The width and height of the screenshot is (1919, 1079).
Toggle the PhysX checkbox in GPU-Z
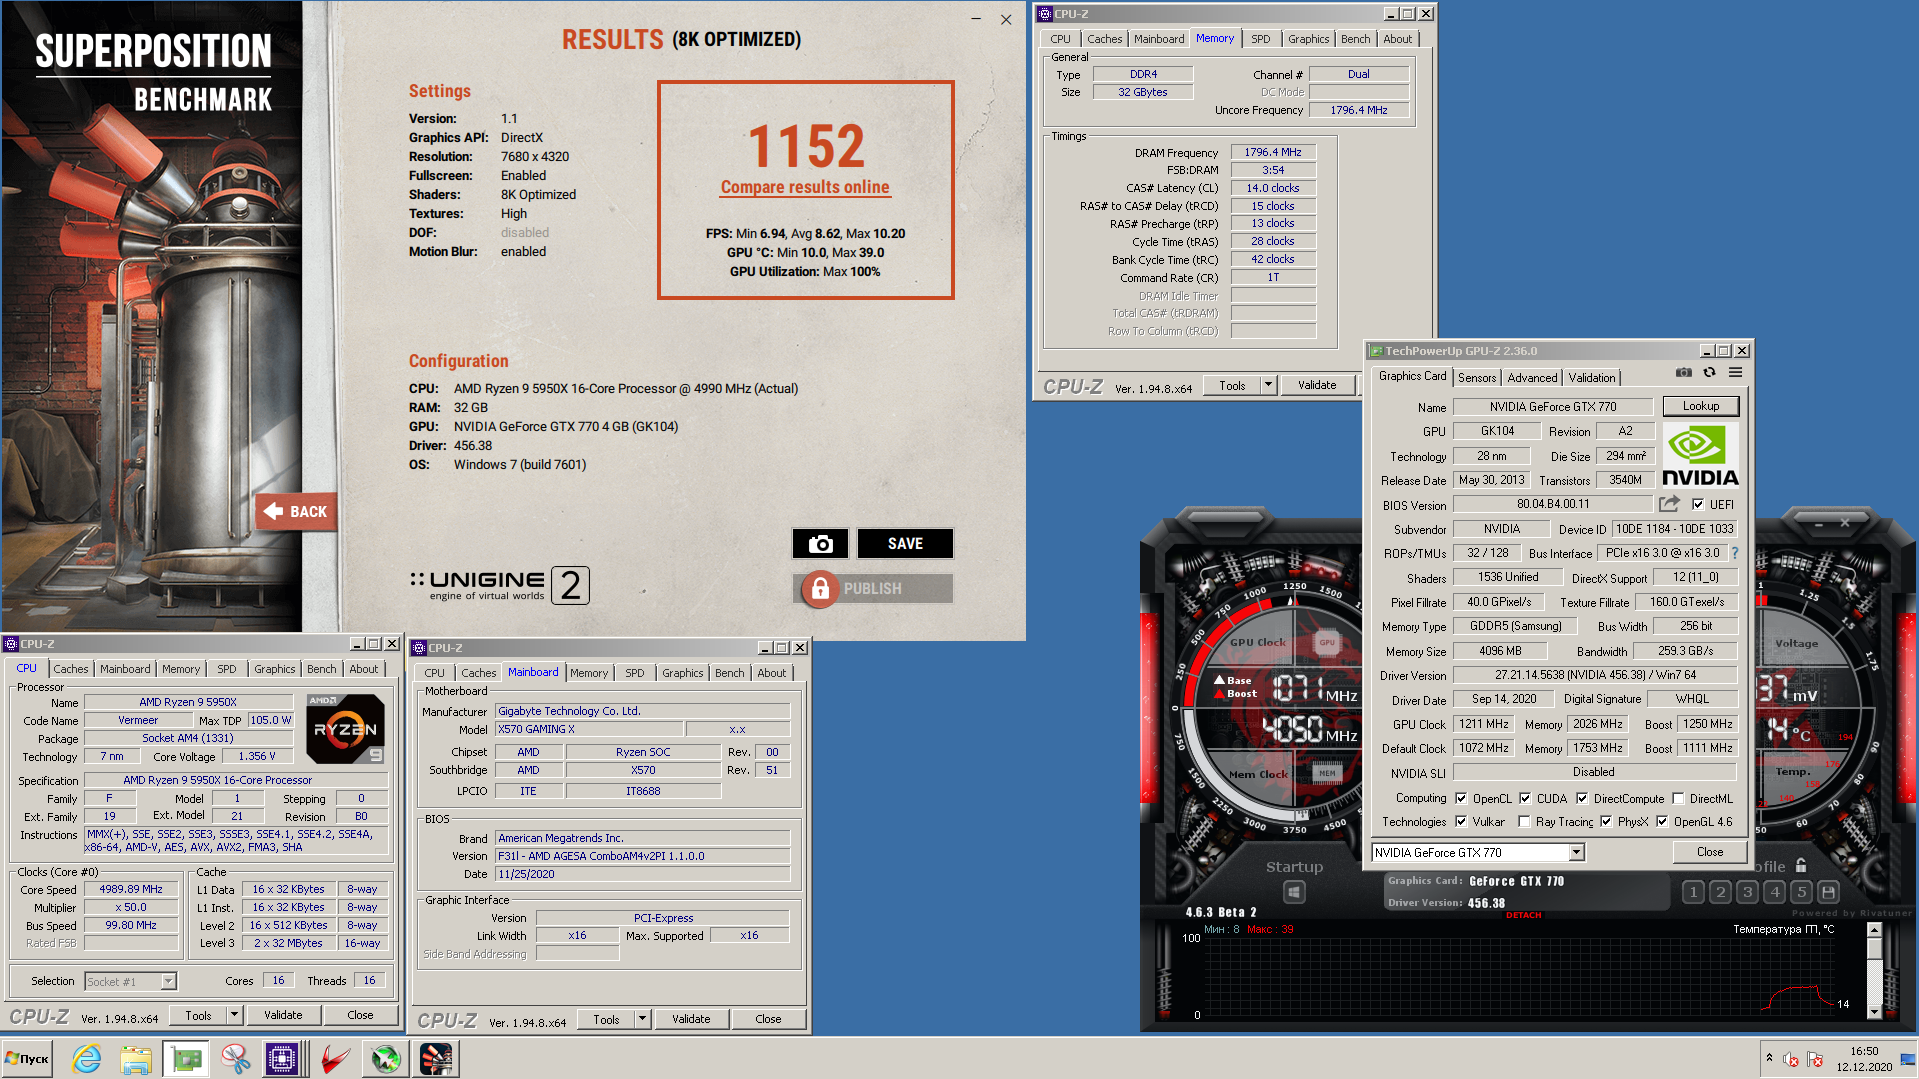(x=1606, y=821)
